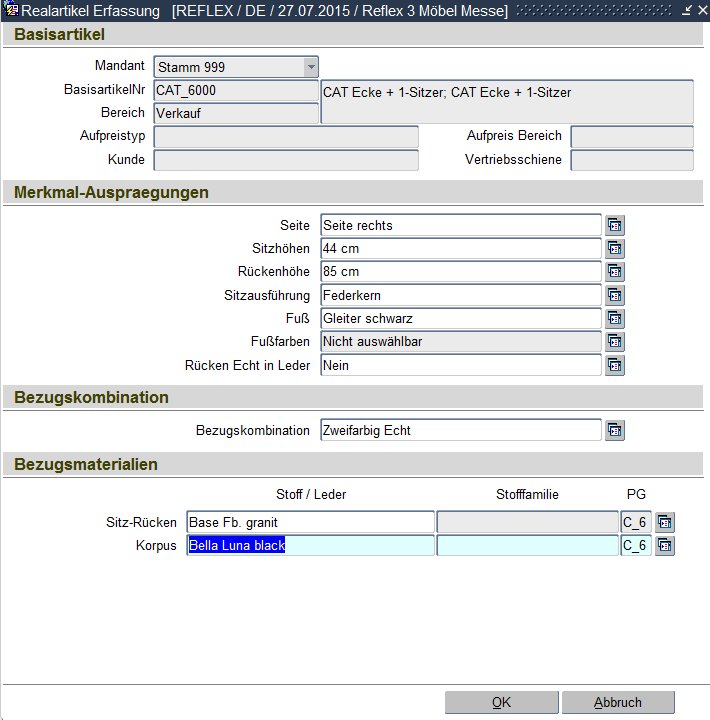The height and width of the screenshot is (720, 710).
Task: Close the Realartikel Erfassung window
Action: 699,10
